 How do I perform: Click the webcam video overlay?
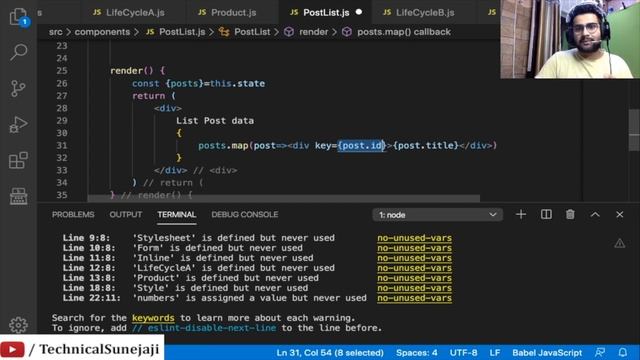[x=570, y=39]
